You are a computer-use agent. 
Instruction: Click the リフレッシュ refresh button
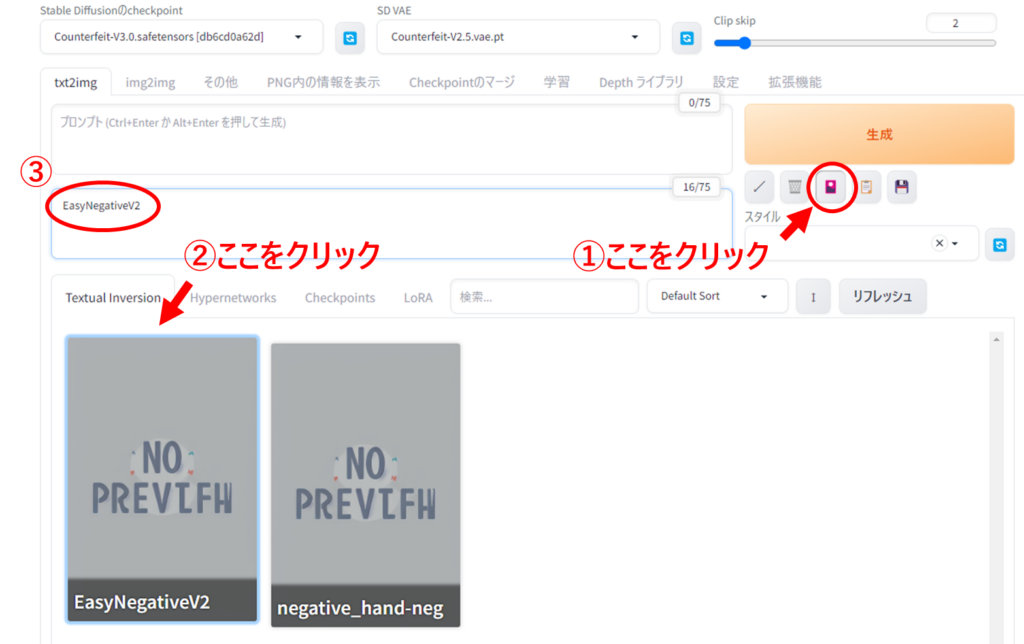point(881,297)
